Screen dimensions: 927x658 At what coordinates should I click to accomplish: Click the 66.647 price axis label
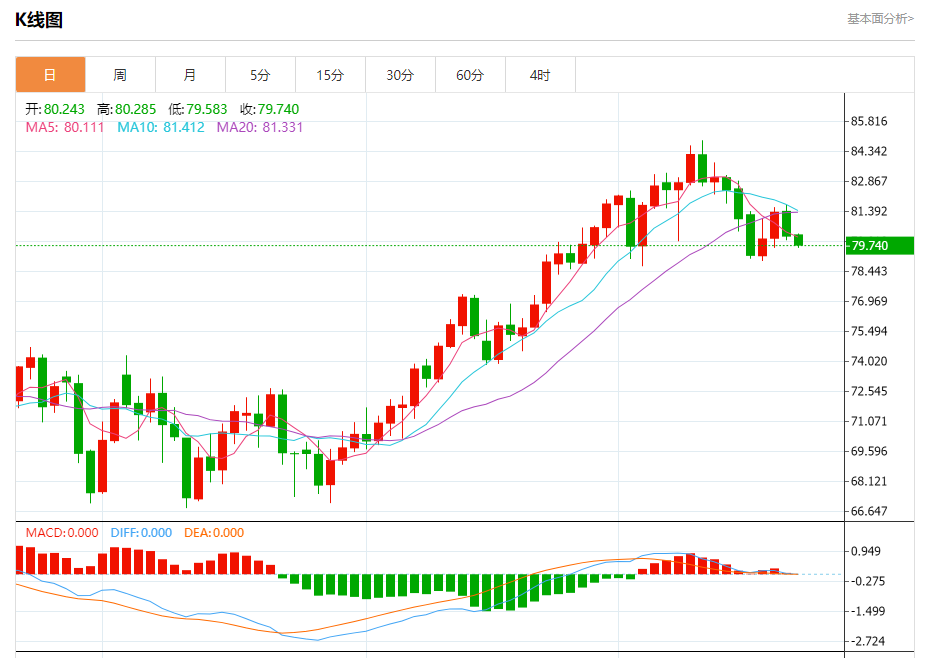pyautogui.click(x=869, y=511)
